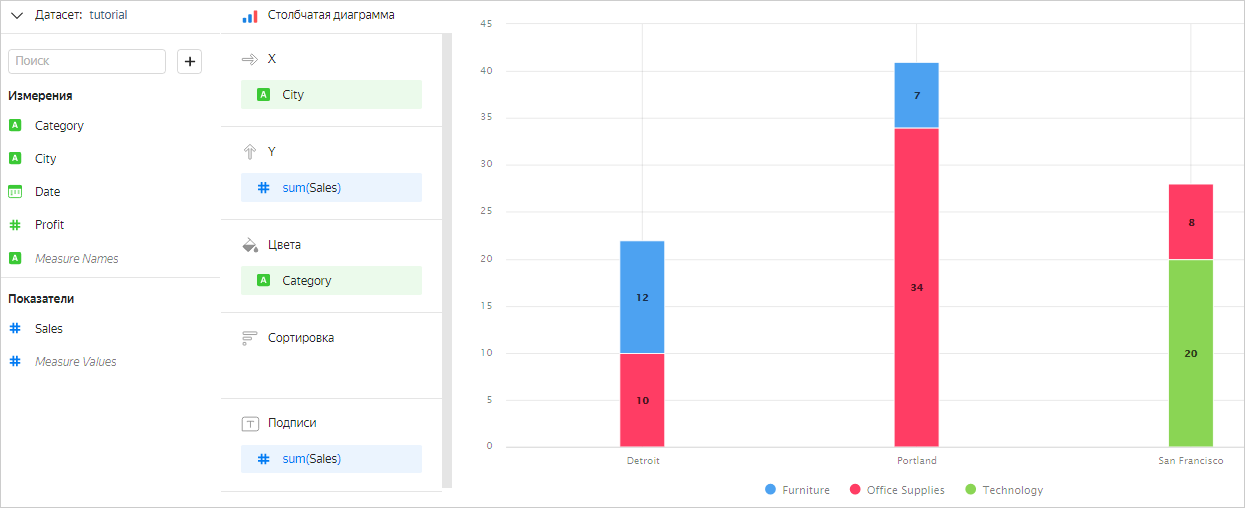Toggle Technology series in chart legend
Viewport: 1245px width, 508px height.
coord(1003,490)
